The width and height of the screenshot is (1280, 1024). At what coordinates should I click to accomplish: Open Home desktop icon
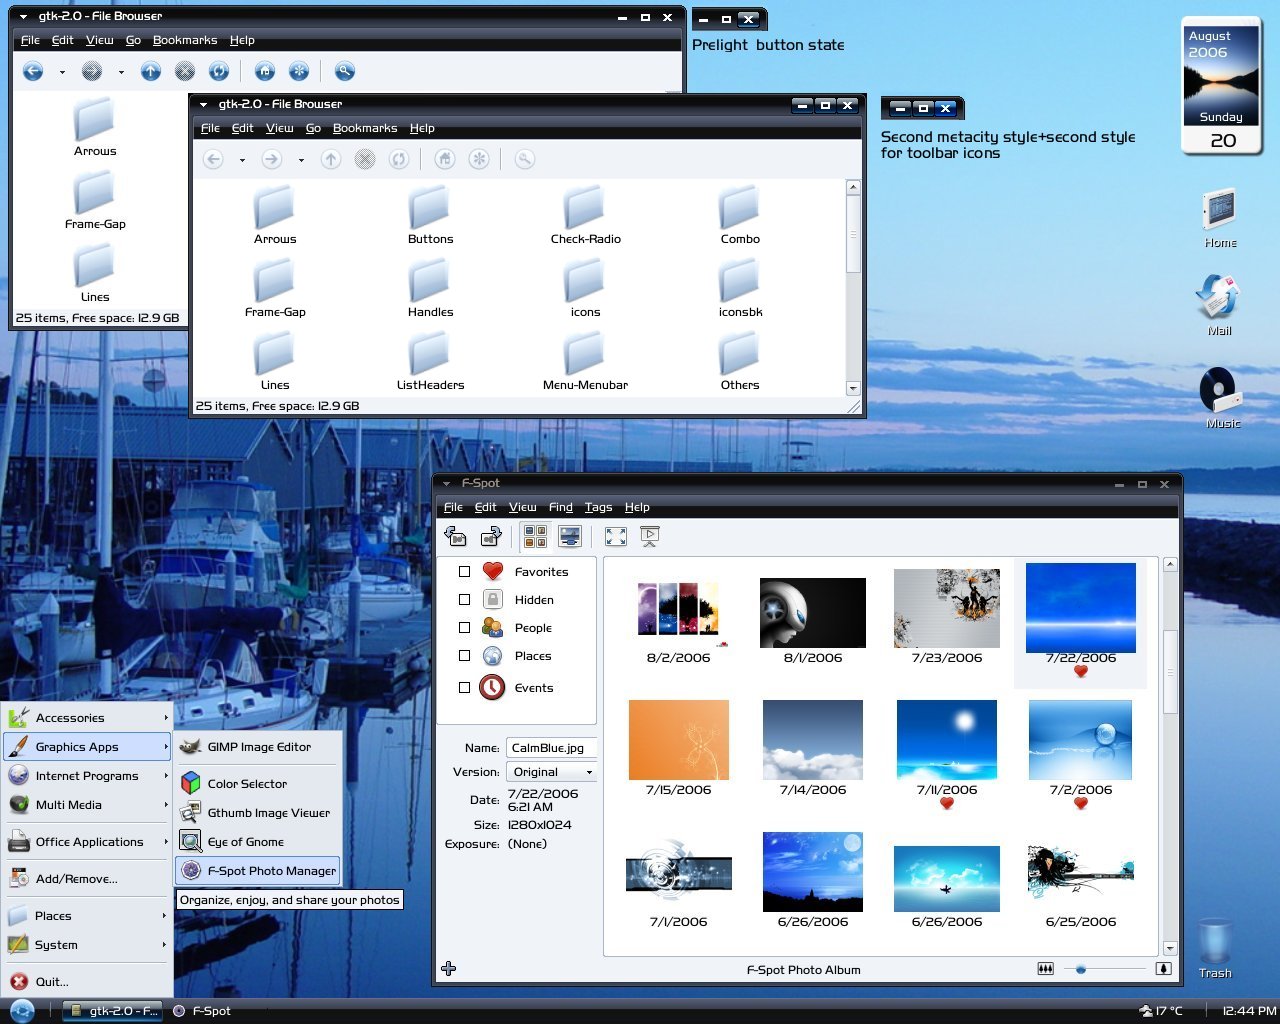[1220, 219]
